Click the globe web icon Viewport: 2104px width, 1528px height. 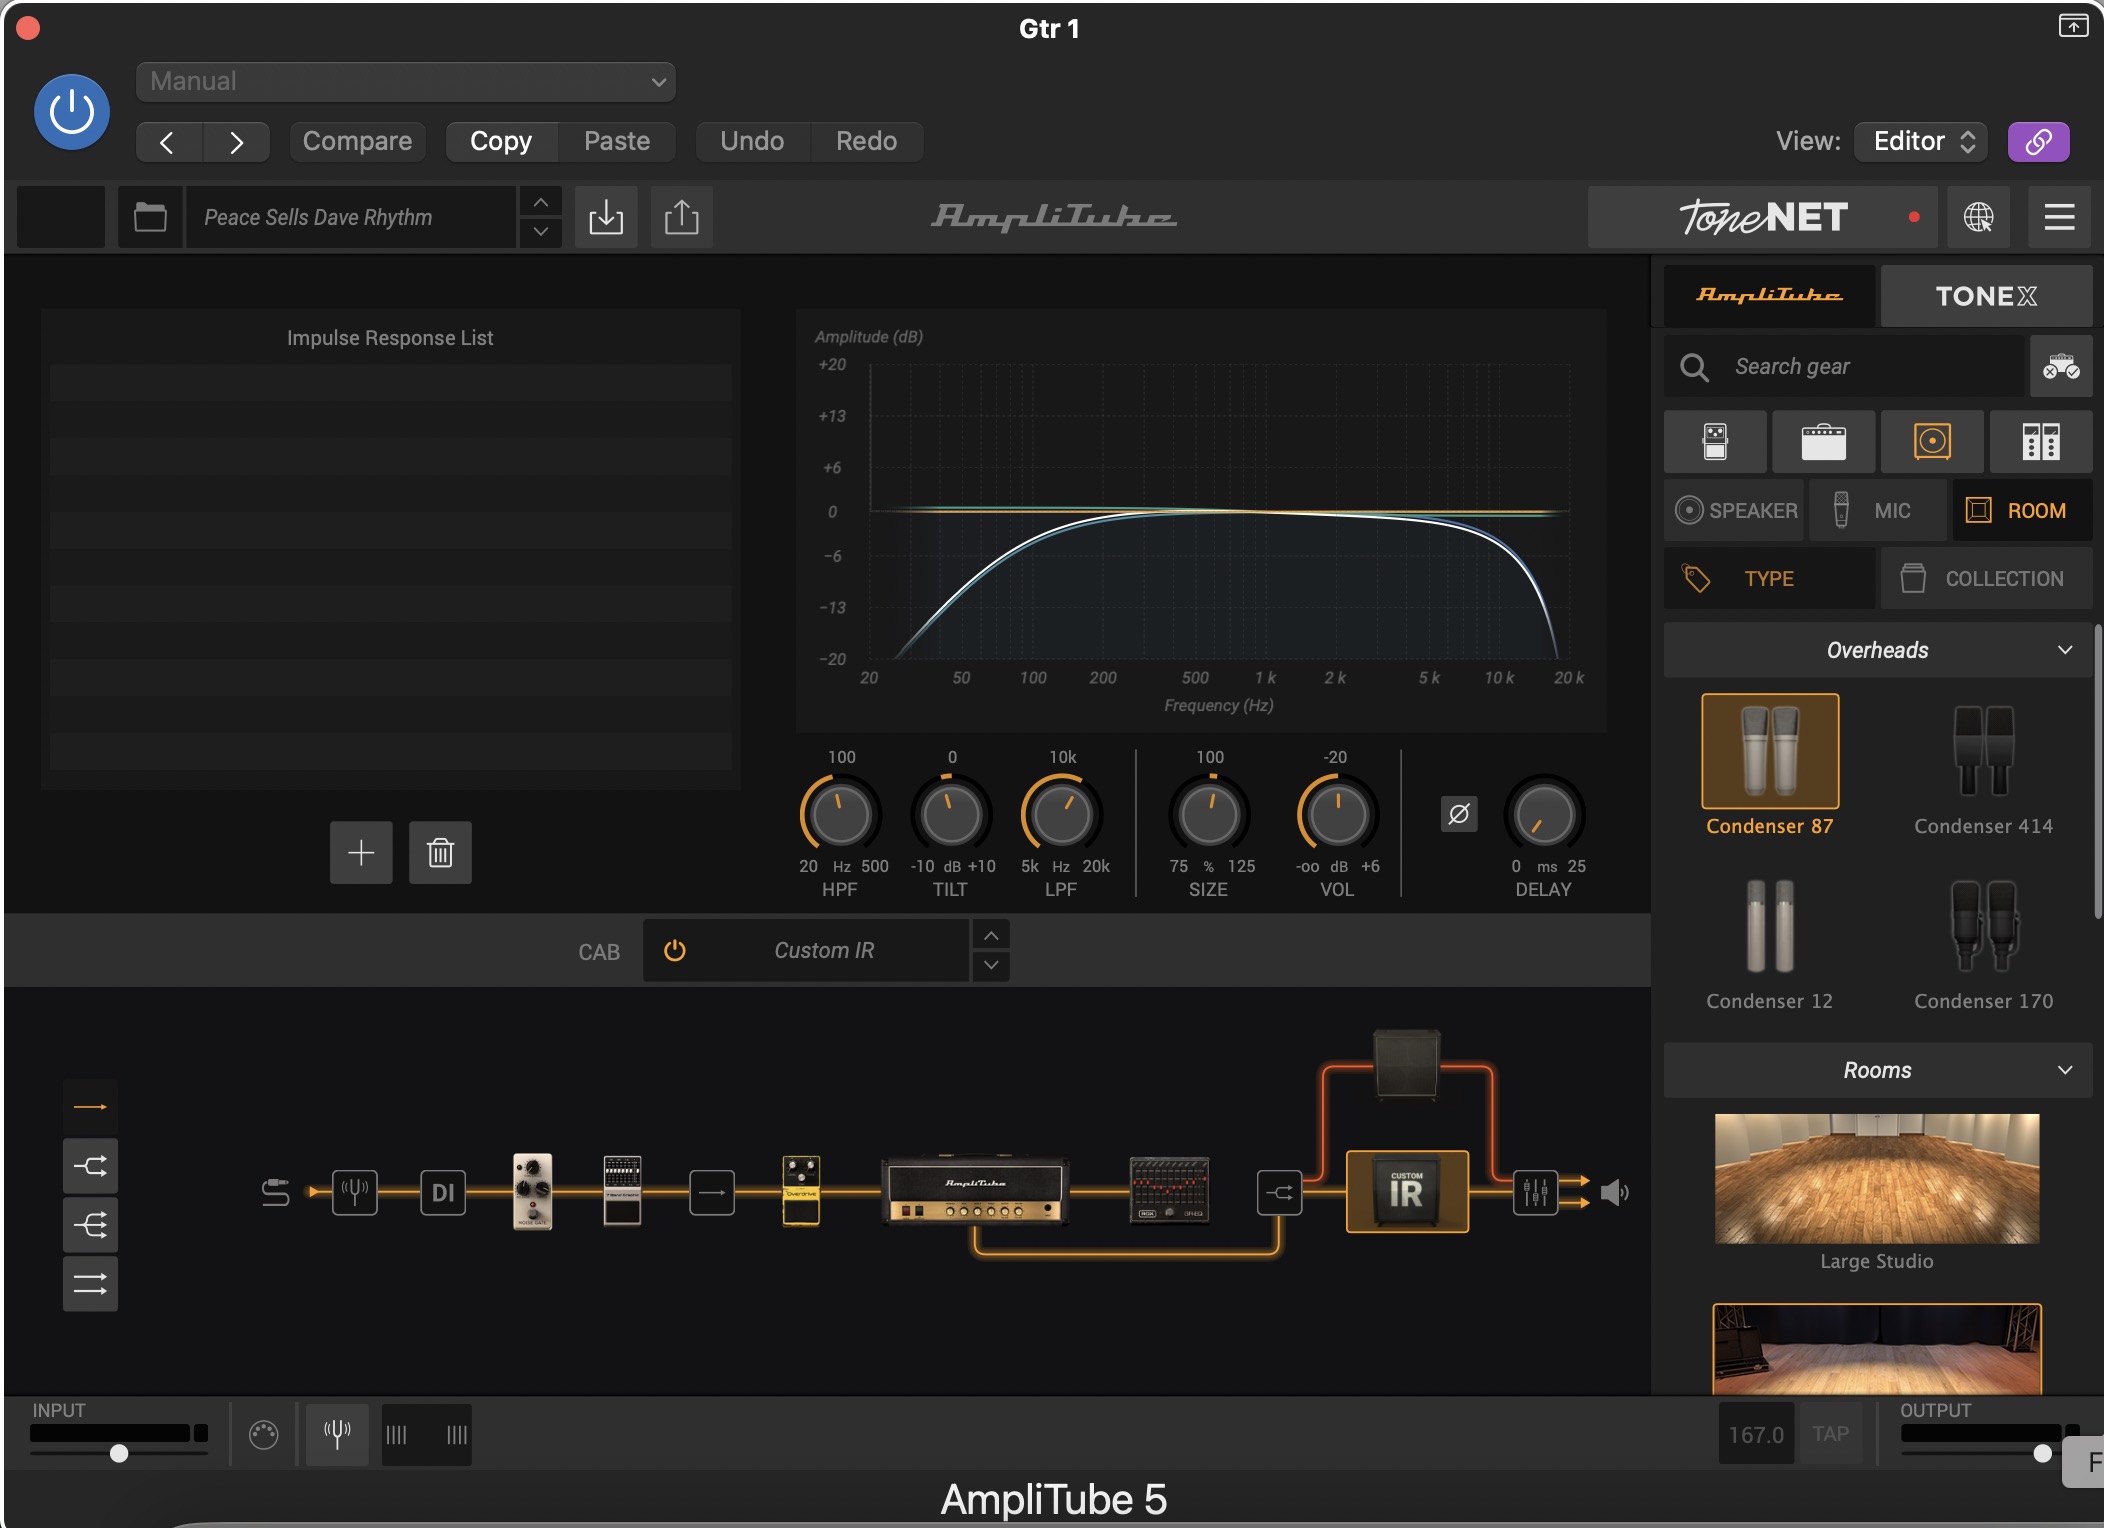[1978, 217]
